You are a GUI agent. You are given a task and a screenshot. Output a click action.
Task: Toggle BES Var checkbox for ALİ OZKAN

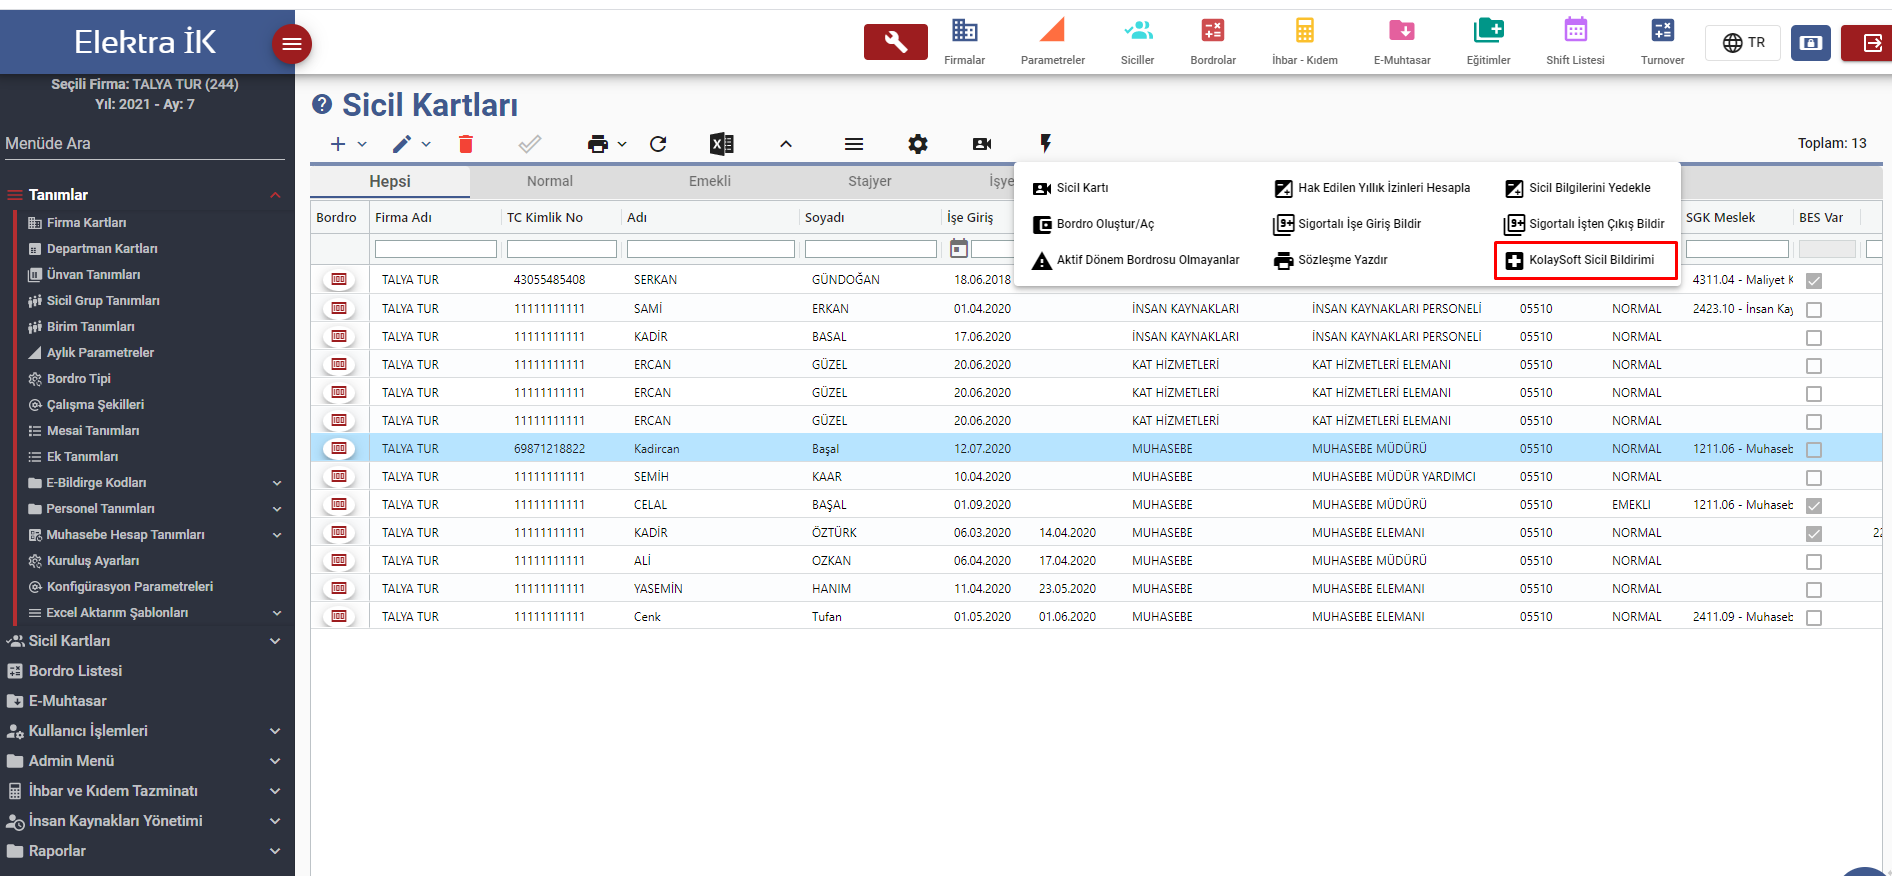click(x=1814, y=562)
